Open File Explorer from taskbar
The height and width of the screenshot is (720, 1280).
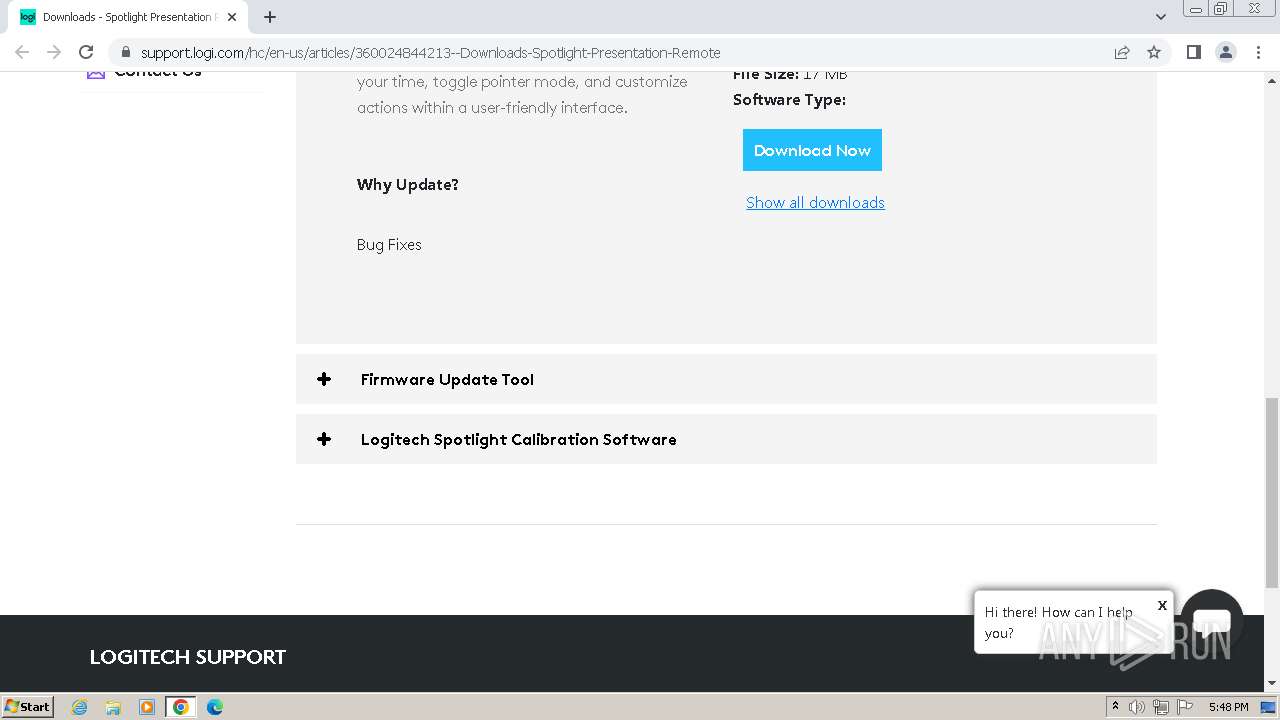point(113,707)
